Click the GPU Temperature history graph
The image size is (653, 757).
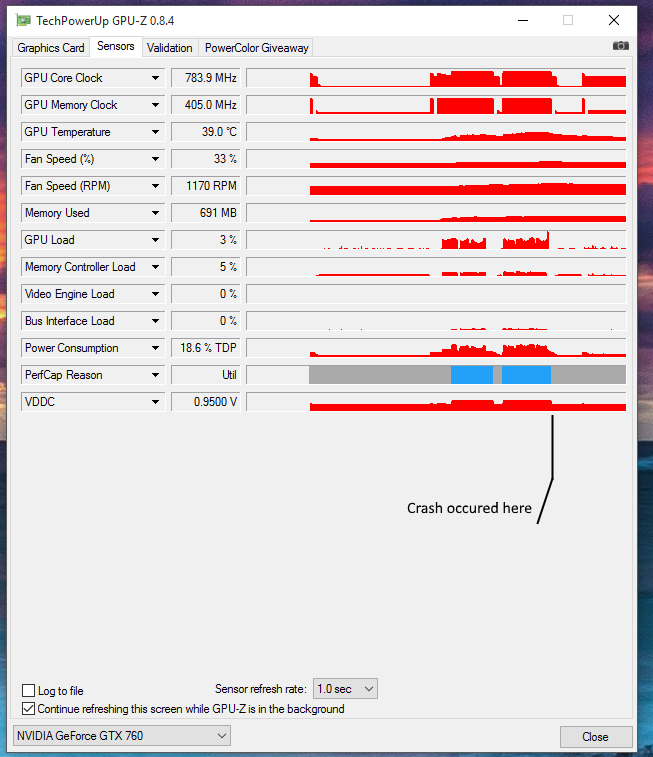pos(436,132)
